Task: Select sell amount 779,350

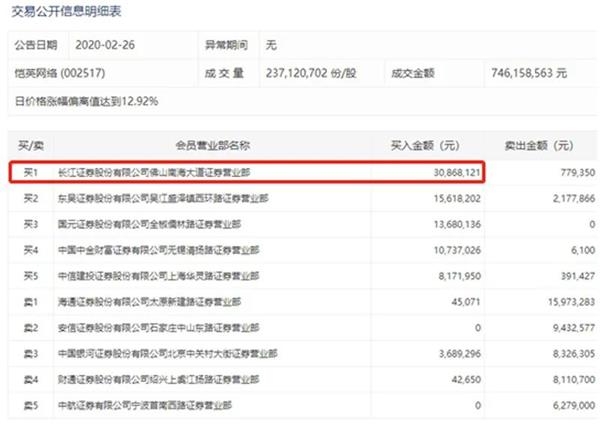Action: [x=578, y=173]
